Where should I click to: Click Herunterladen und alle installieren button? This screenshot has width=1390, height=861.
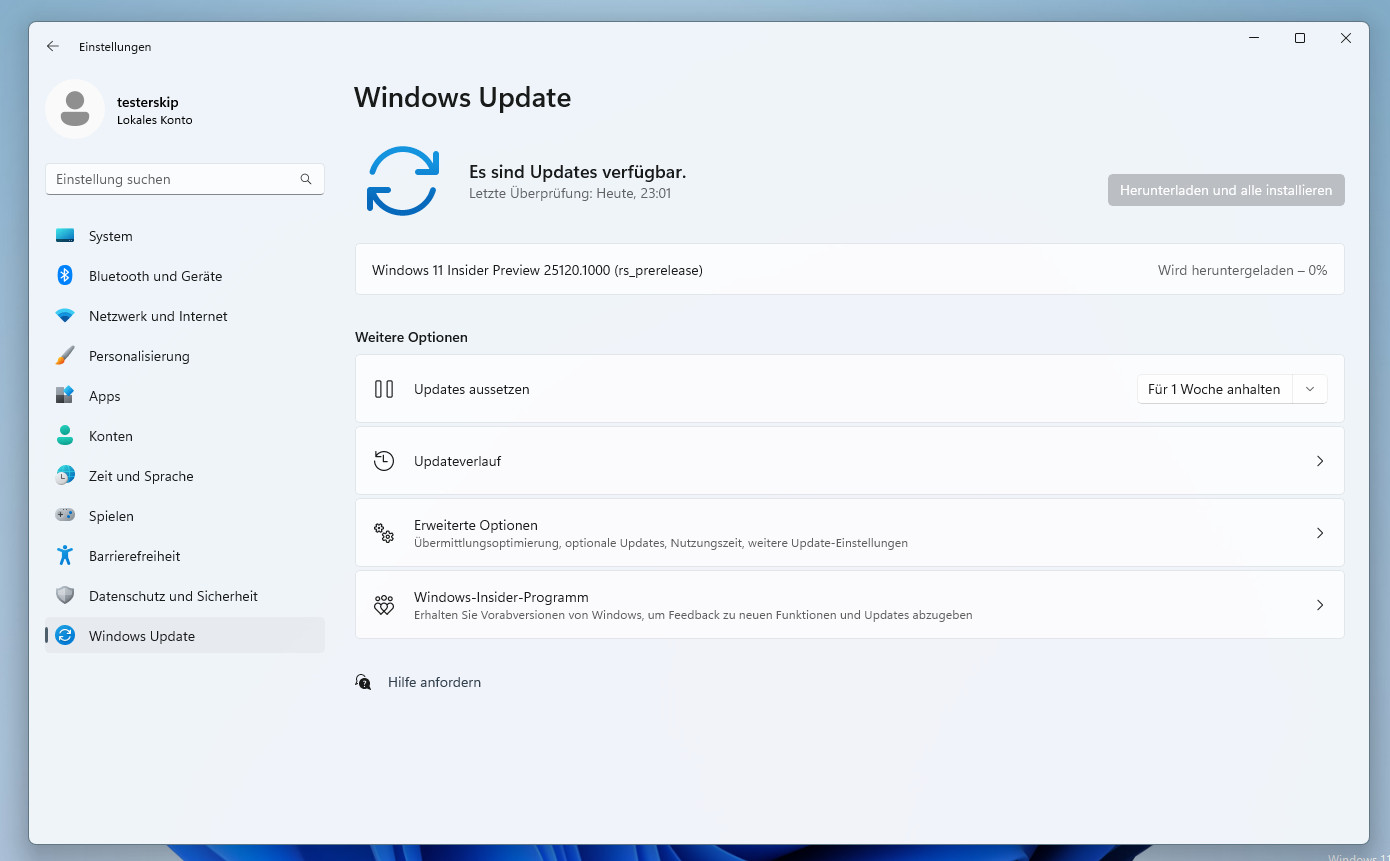pos(1226,190)
